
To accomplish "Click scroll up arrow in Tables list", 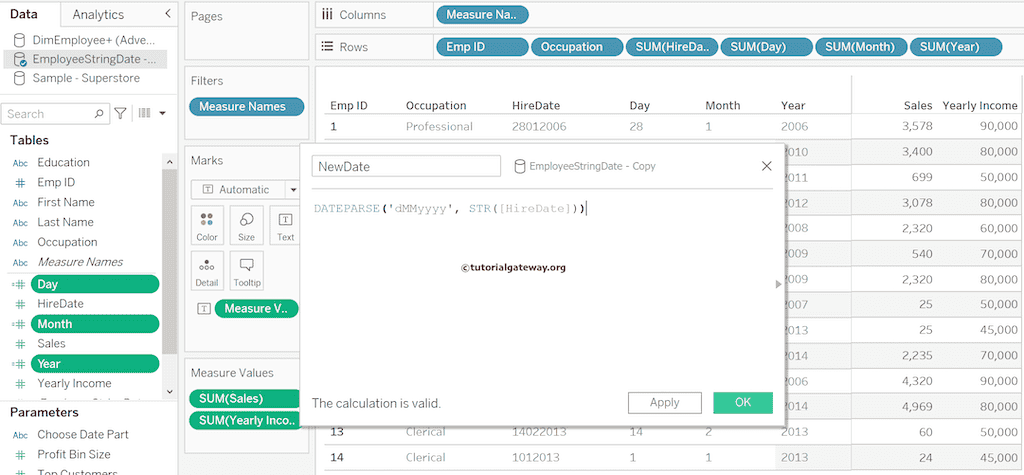I will [169, 163].
